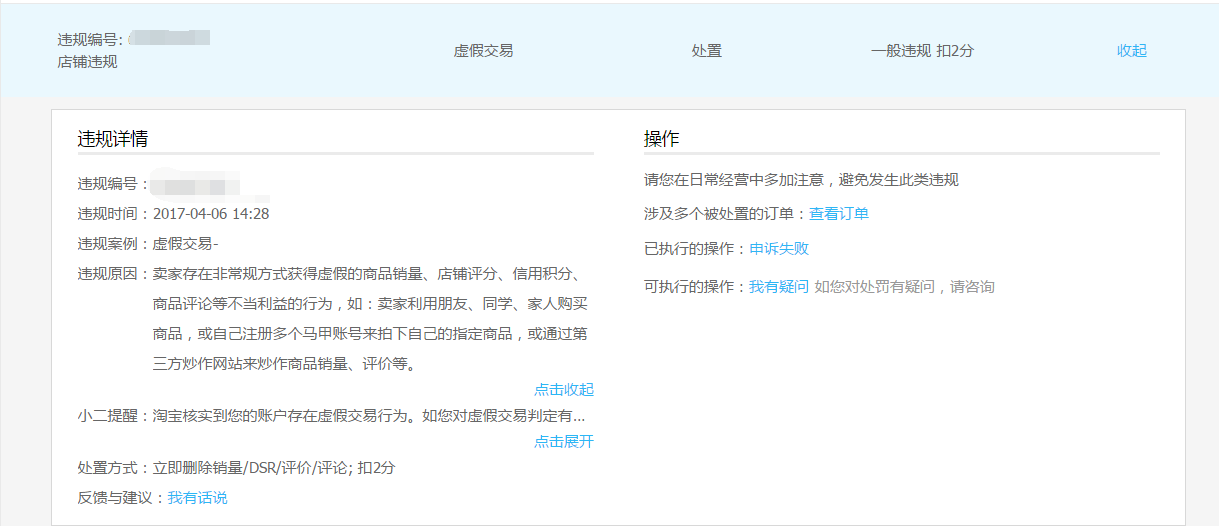Click the 申诉失败 link
1219x526 pixels.
tap(778, 249)
